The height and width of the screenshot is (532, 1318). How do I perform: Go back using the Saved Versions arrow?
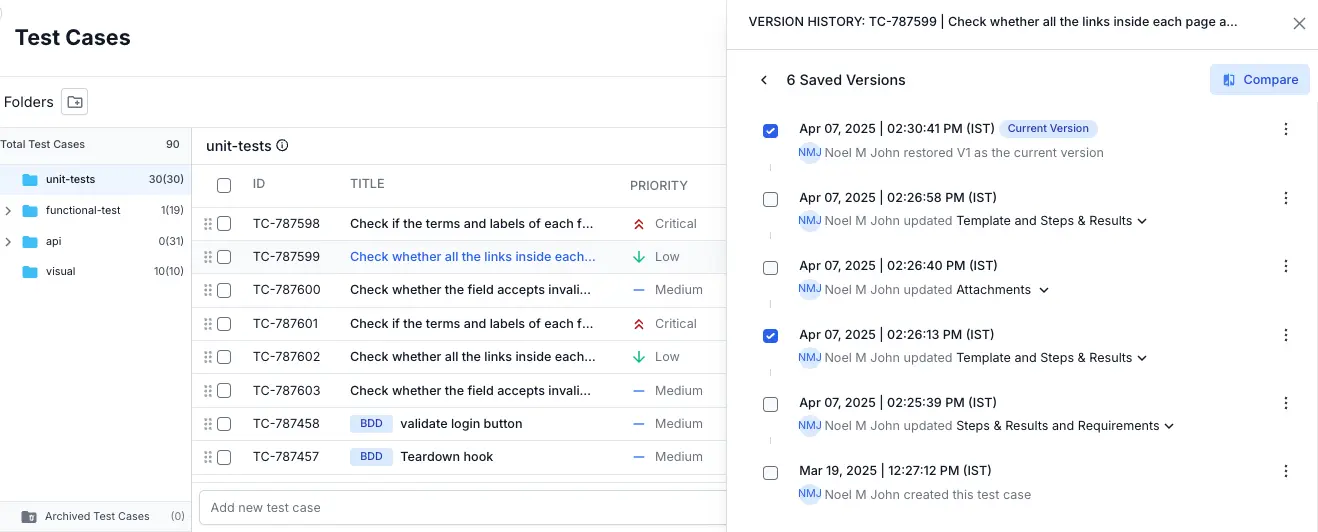764,80
